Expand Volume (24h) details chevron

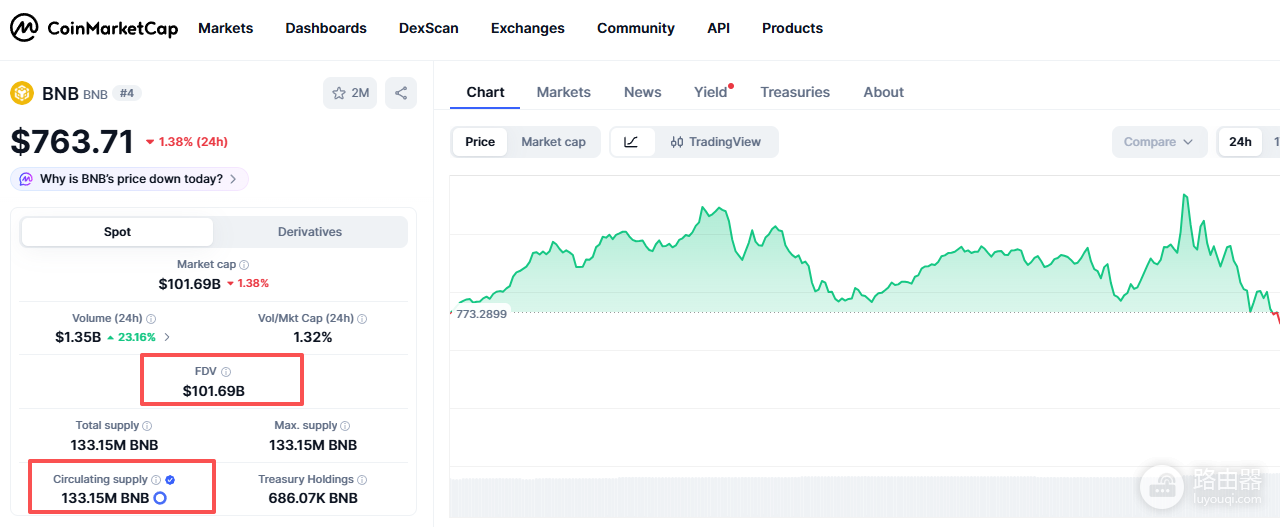pyautogui.click(x=167, y=337)
